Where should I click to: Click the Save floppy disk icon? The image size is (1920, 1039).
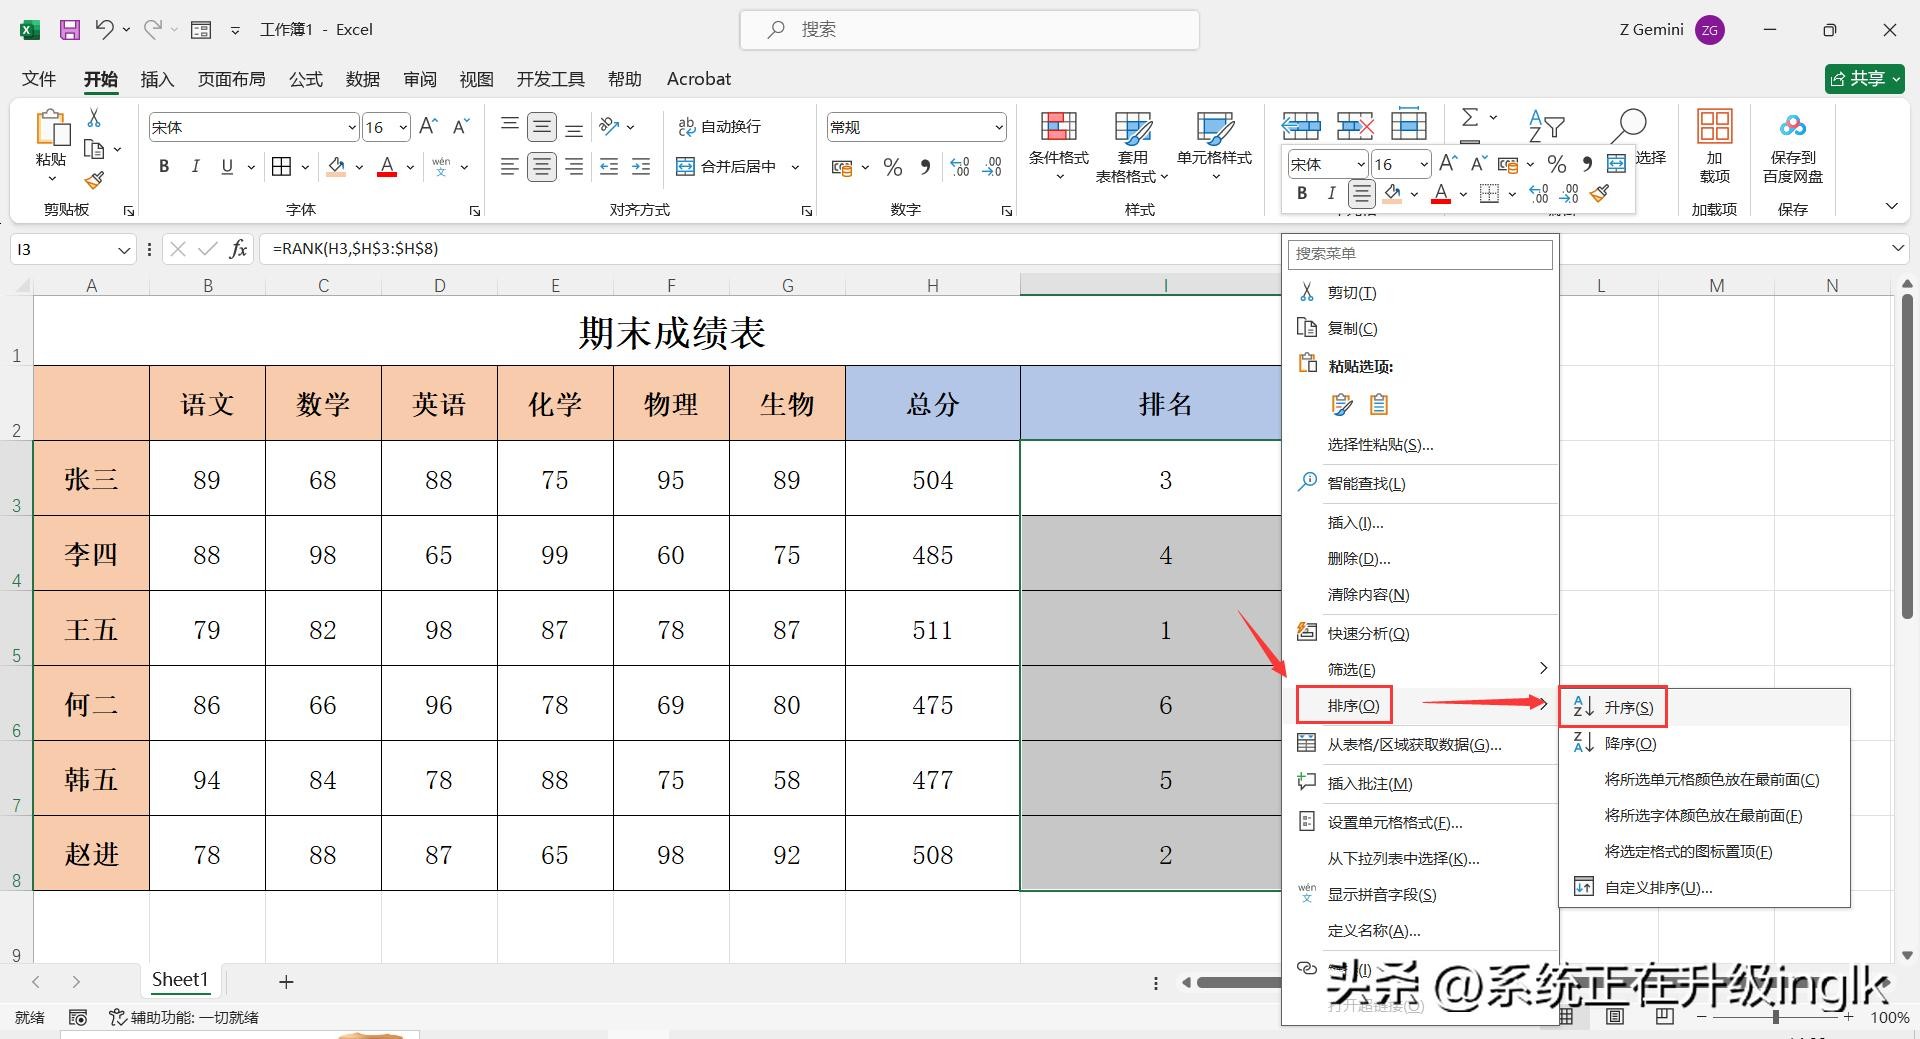(70, 30)
